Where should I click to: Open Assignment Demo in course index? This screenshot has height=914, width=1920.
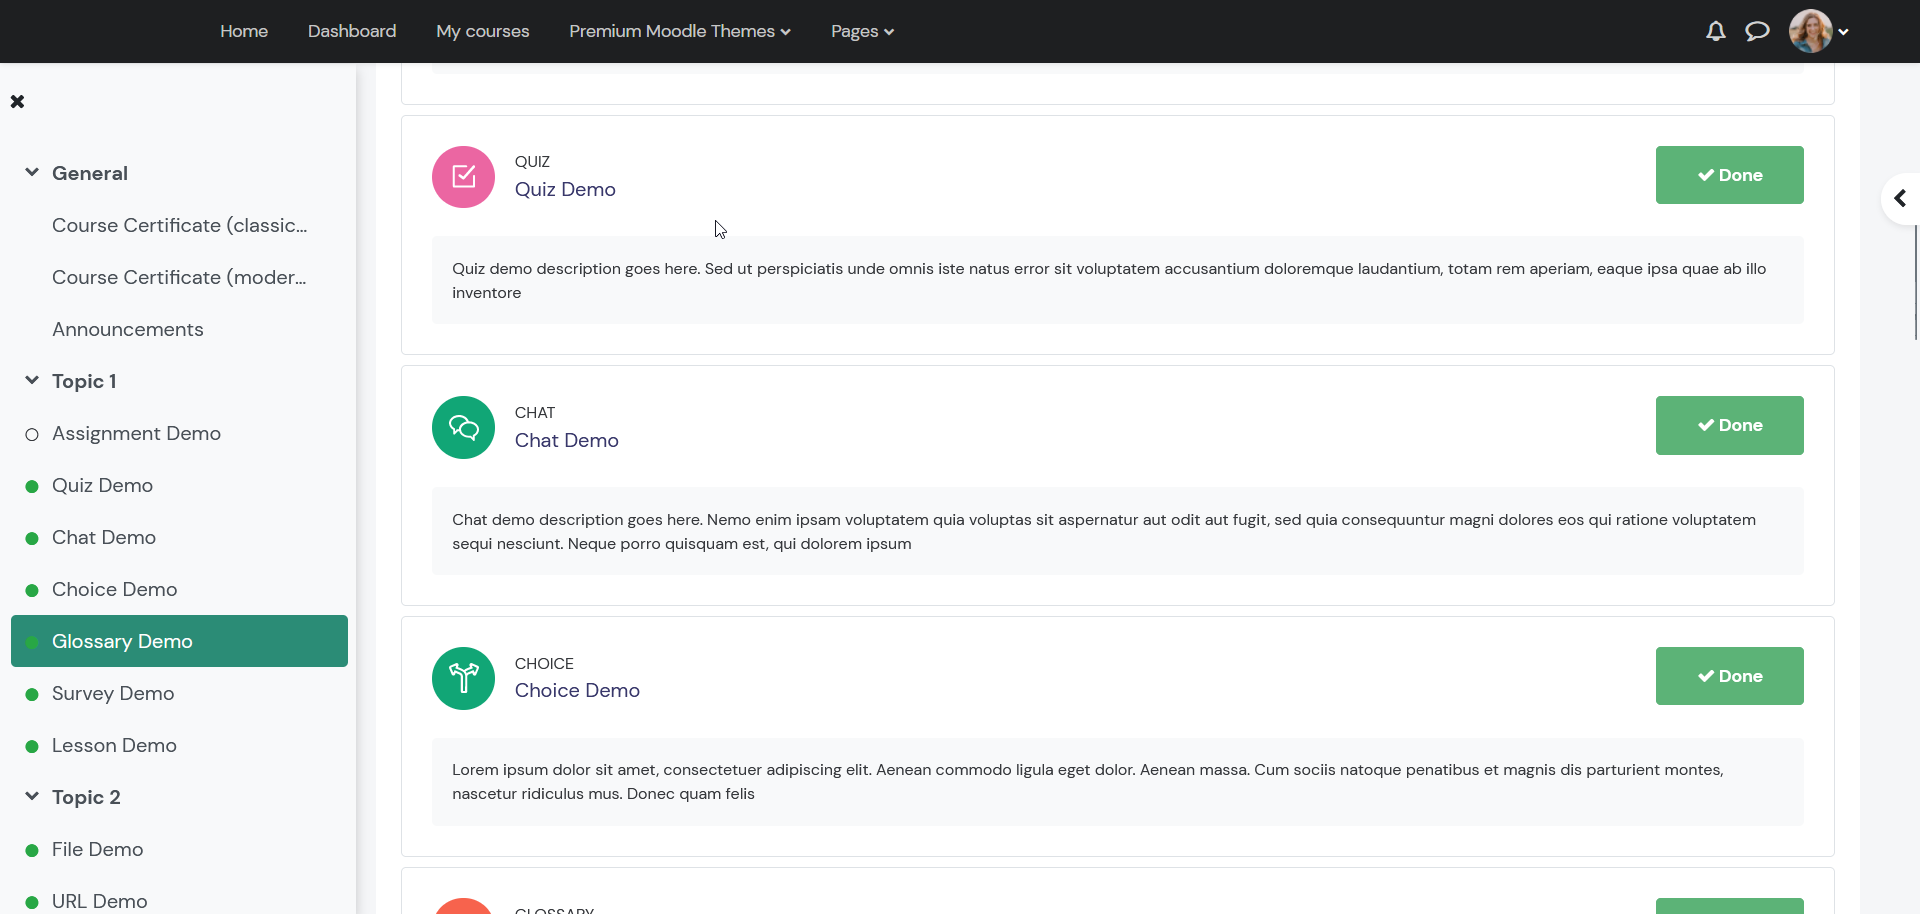(136, 434)
